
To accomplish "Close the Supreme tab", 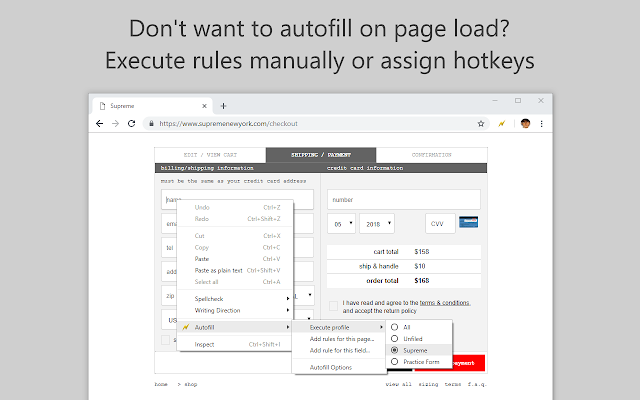I will coord(204,106).
